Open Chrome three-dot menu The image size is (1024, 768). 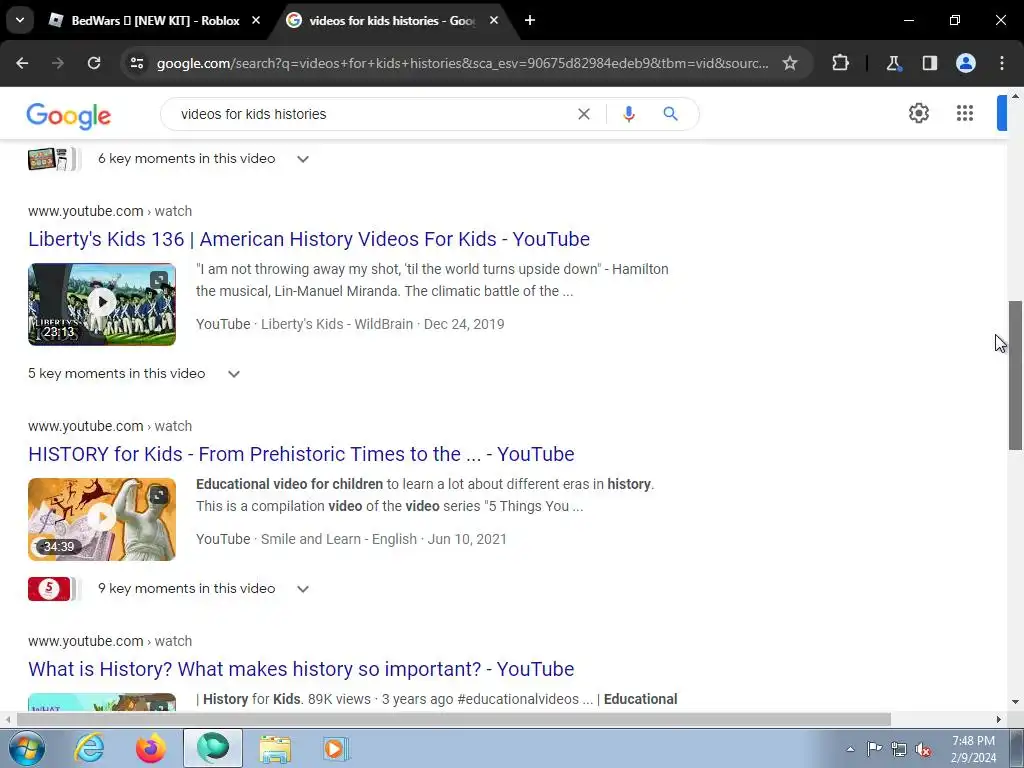click(x=1002, y=63)
